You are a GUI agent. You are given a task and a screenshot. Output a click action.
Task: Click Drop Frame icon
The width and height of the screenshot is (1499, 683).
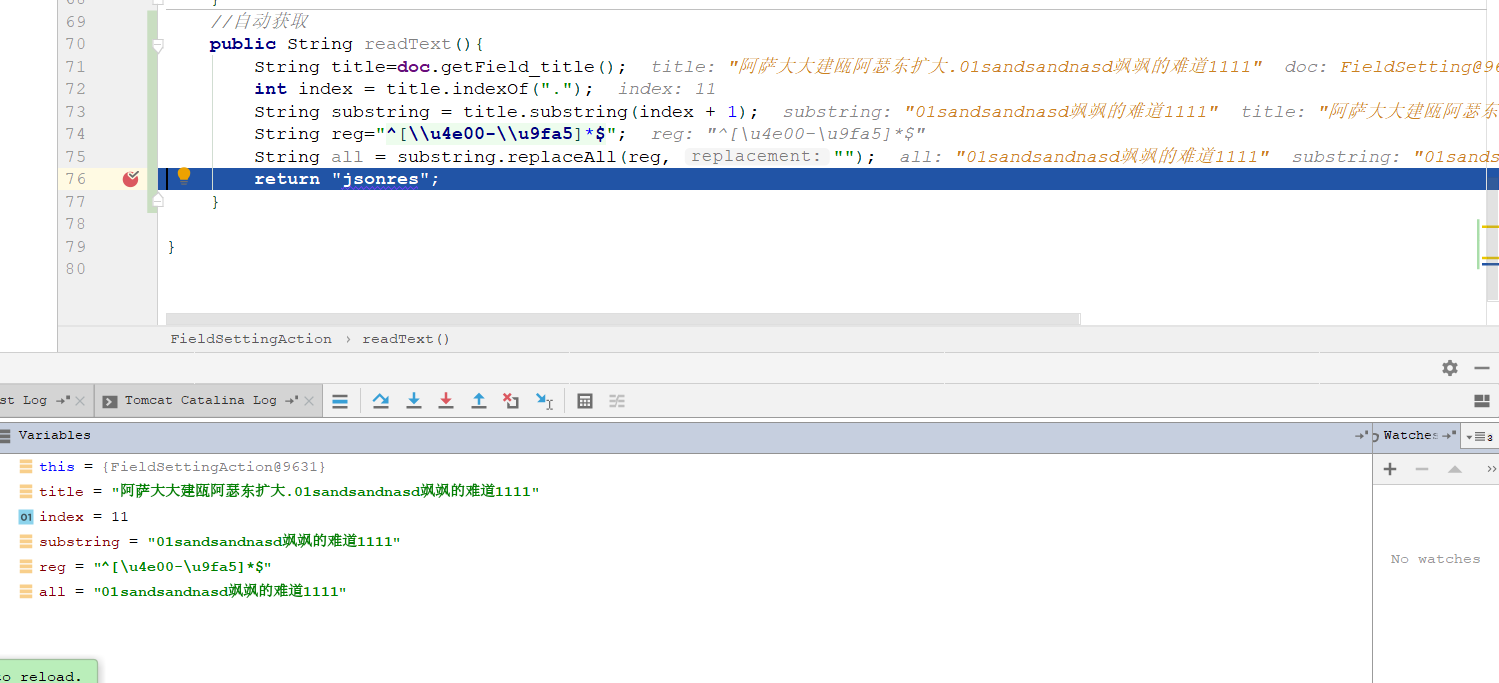click(x=511, y=401)
